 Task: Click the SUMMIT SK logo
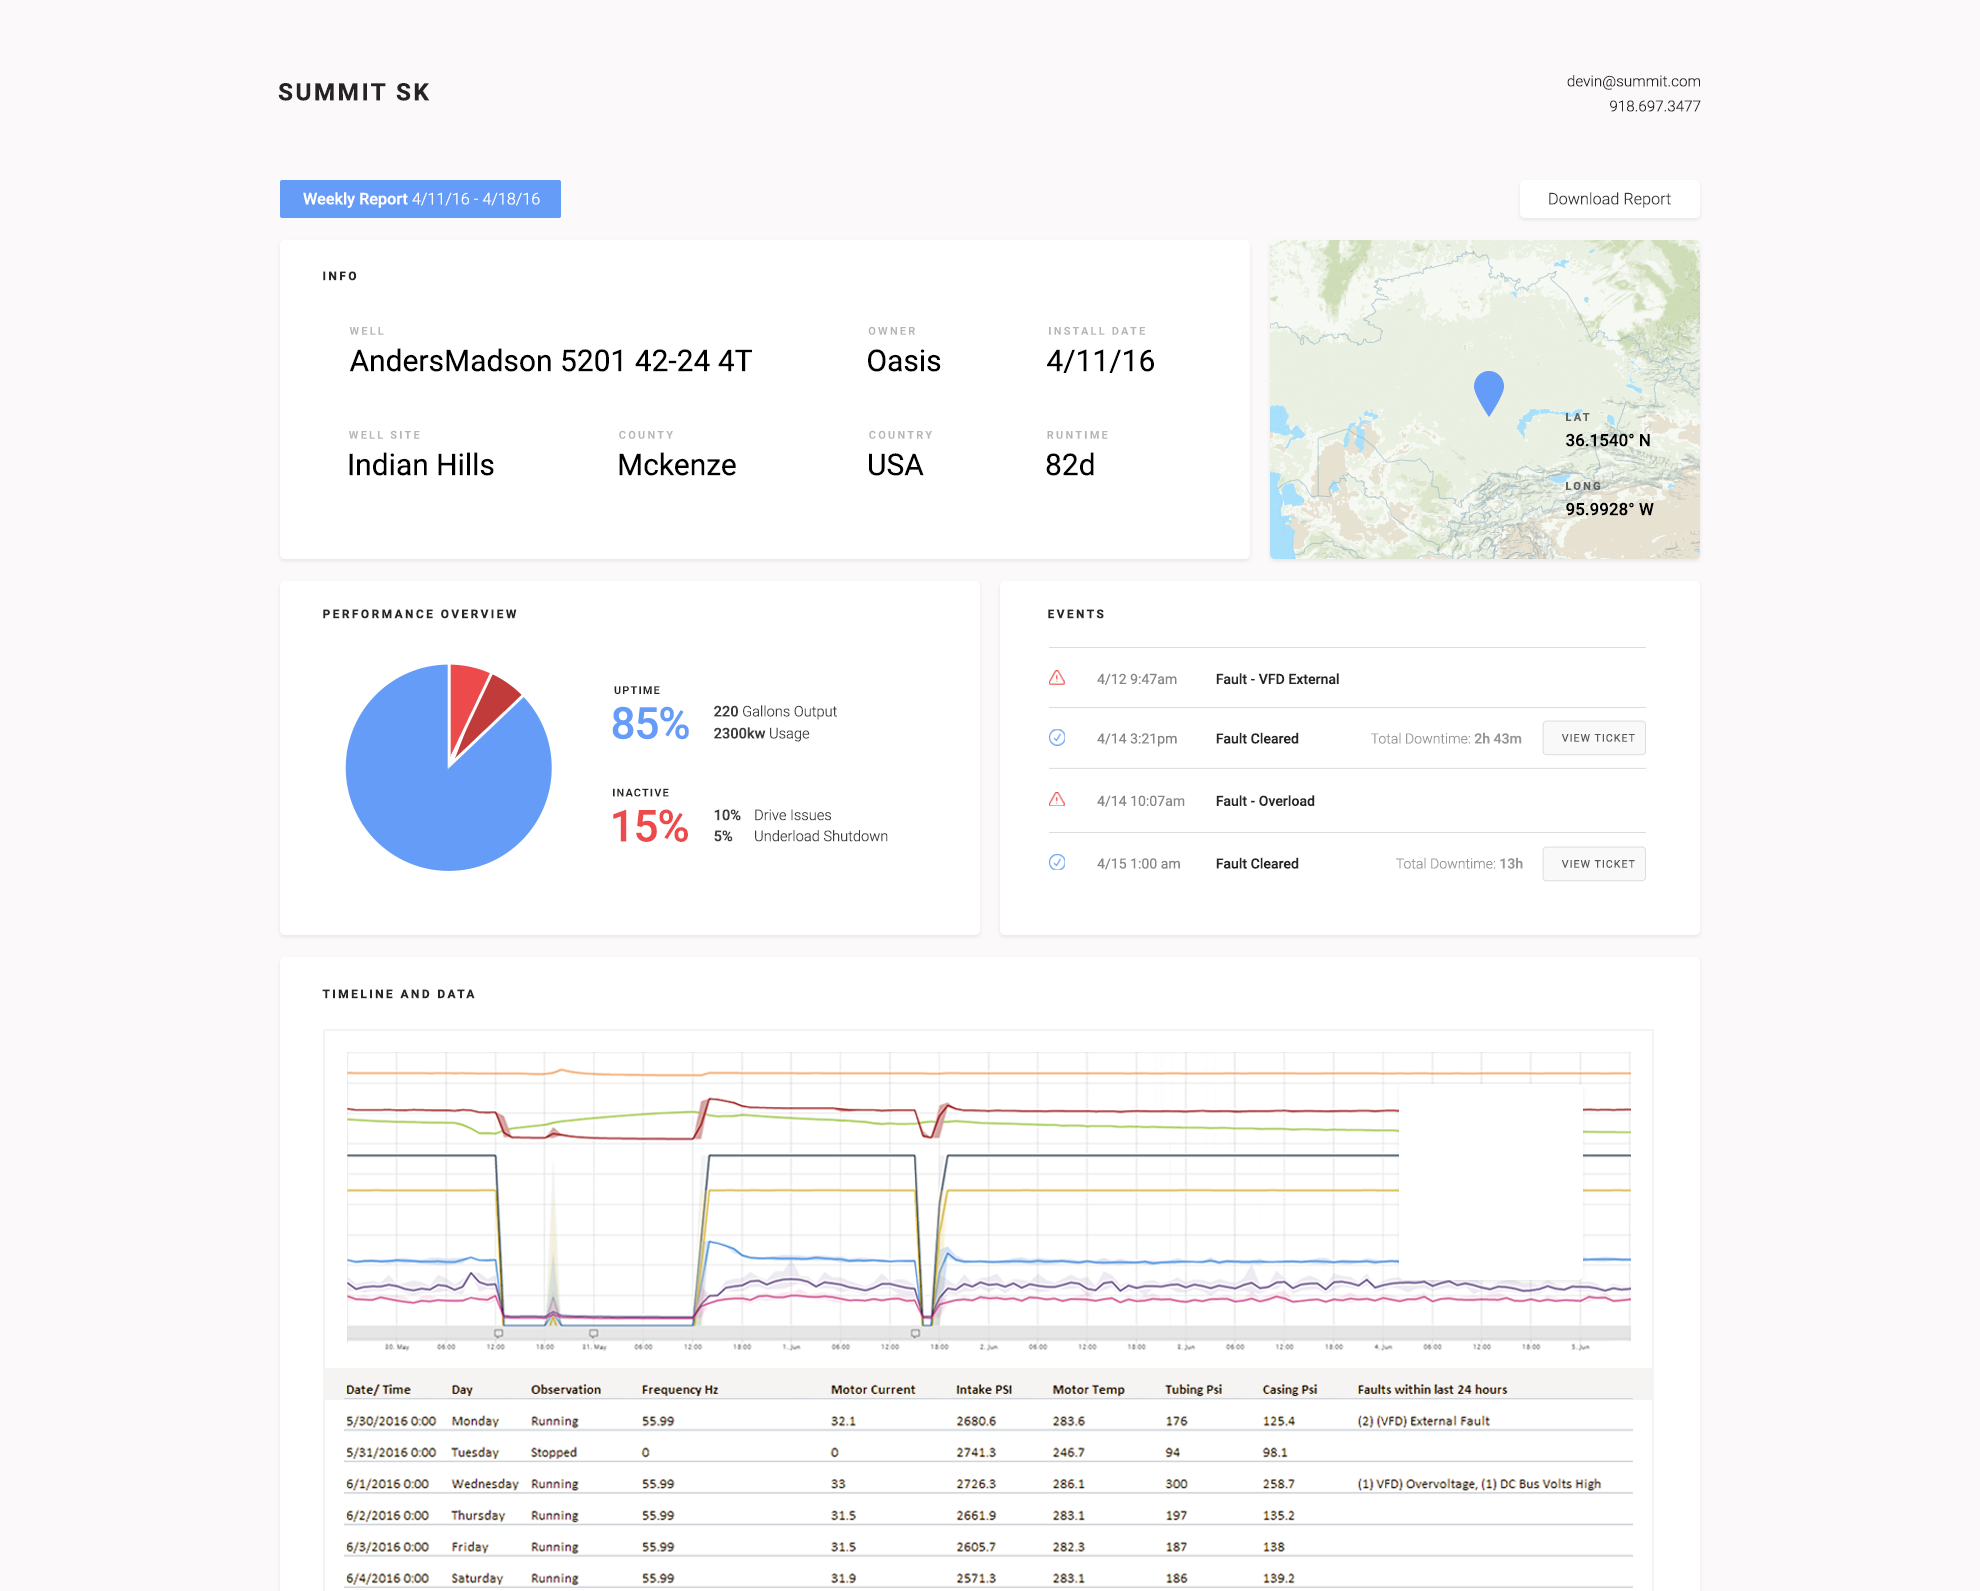354,91
